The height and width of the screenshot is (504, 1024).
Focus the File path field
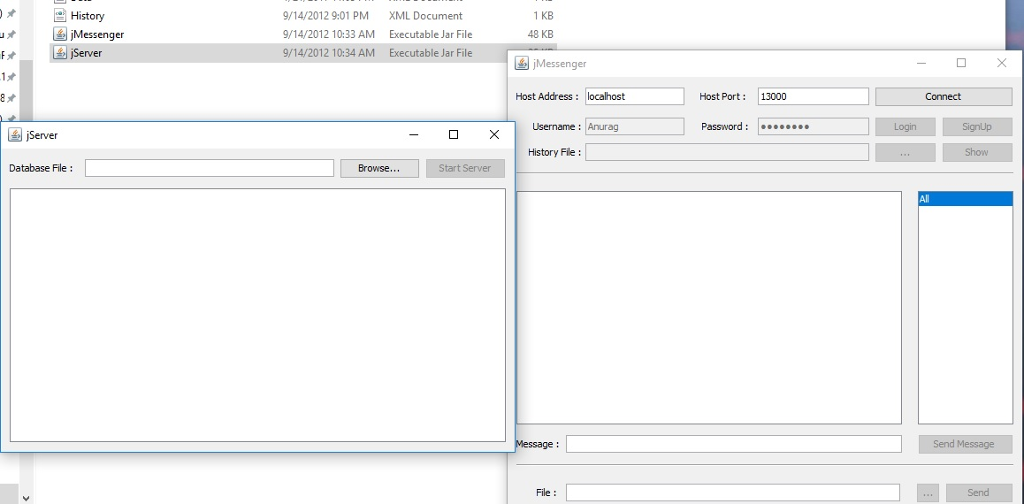point(733,492)
